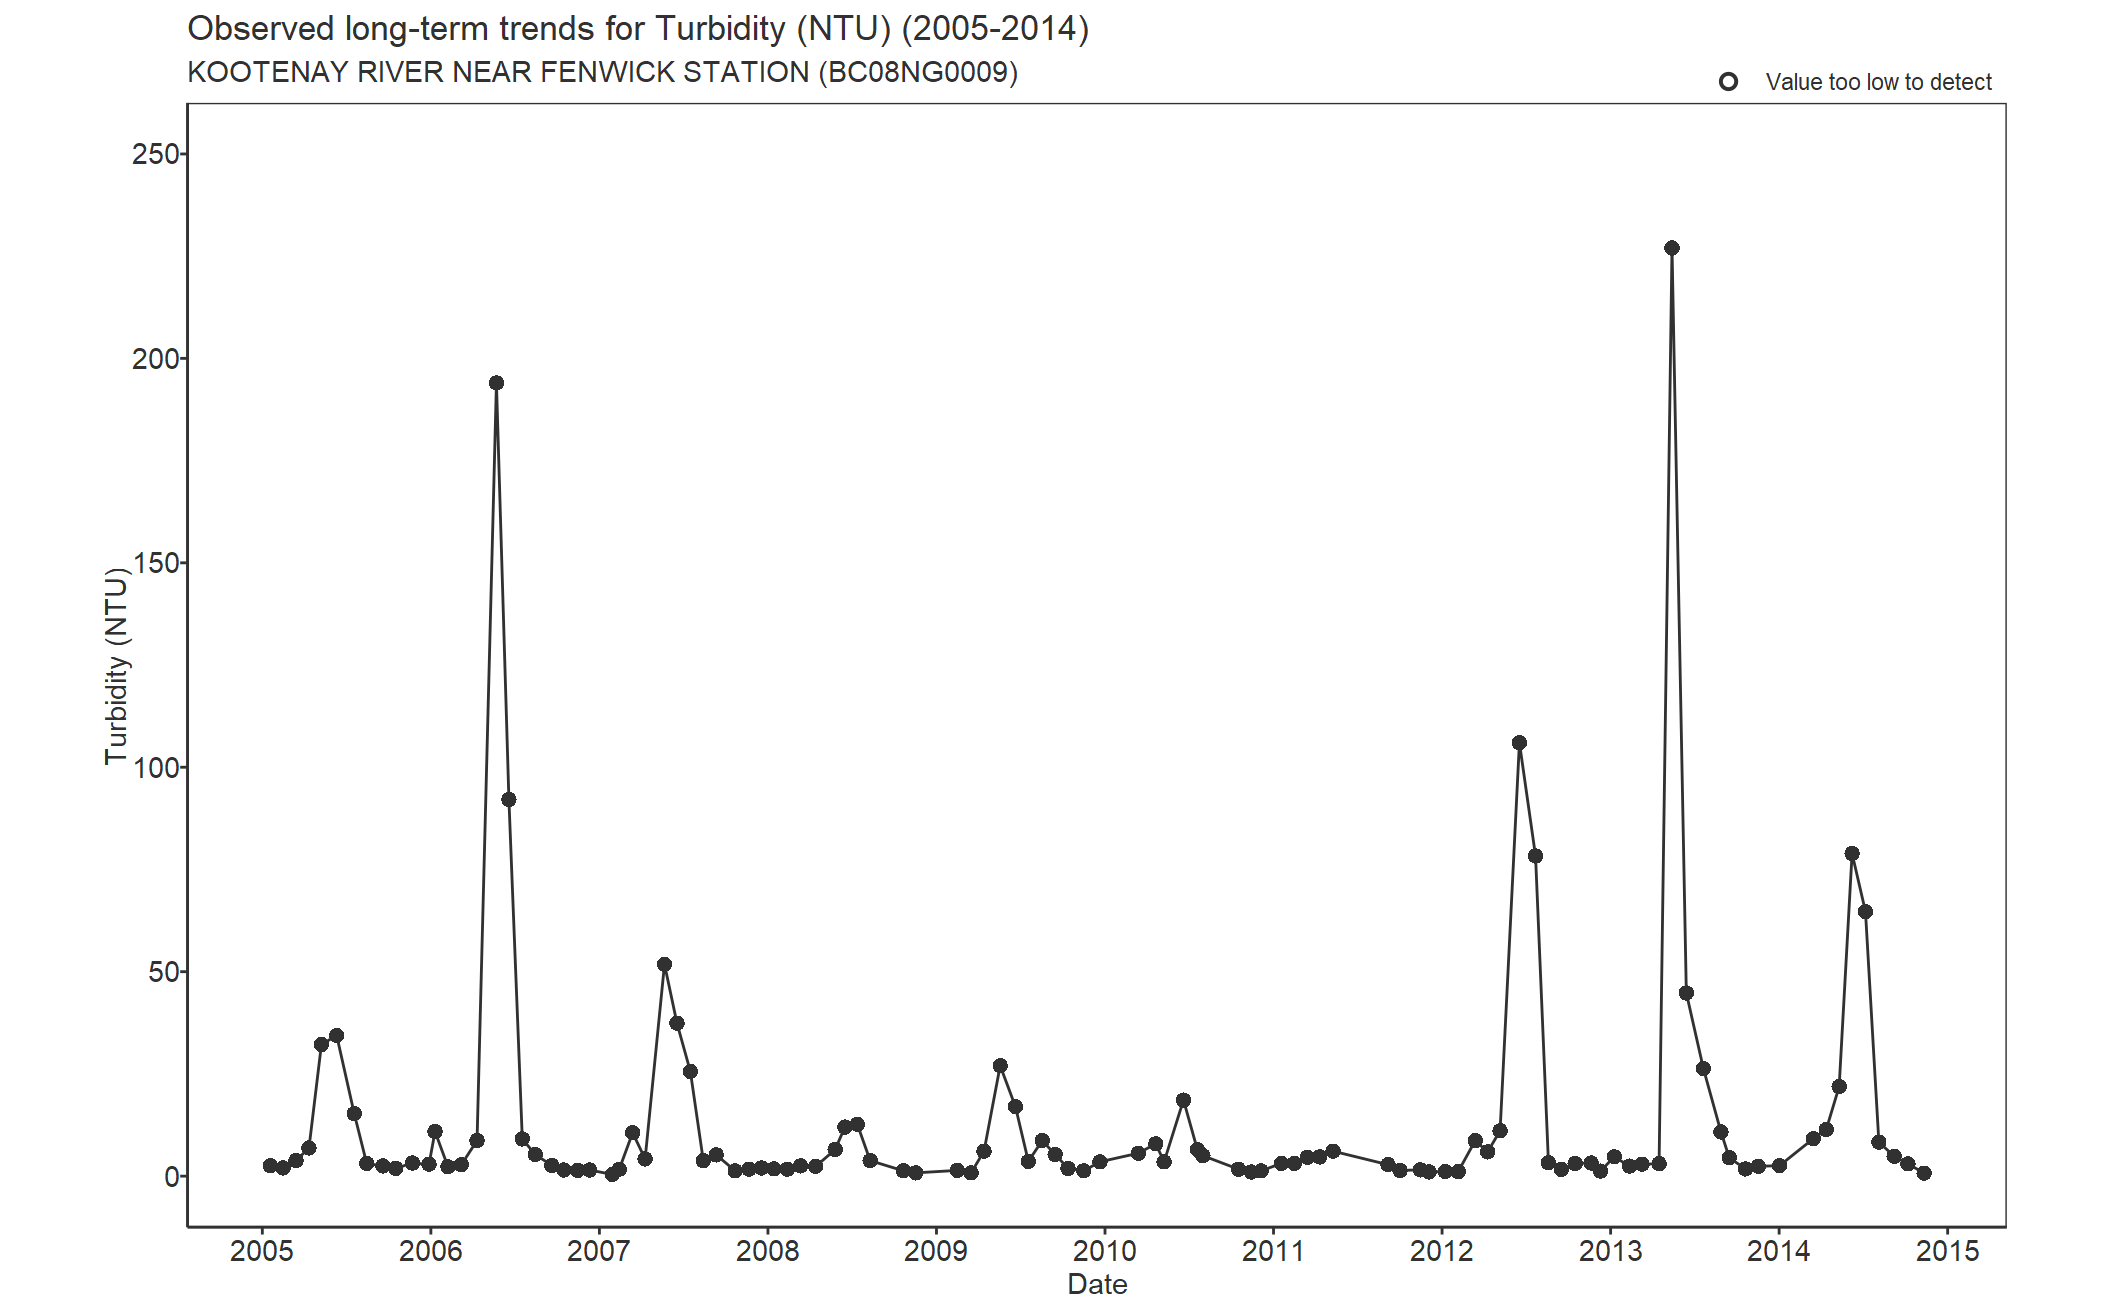Click the 250 y-axis tick label
Screen dimensions: 2112x1309
click(x=155, y=154)
